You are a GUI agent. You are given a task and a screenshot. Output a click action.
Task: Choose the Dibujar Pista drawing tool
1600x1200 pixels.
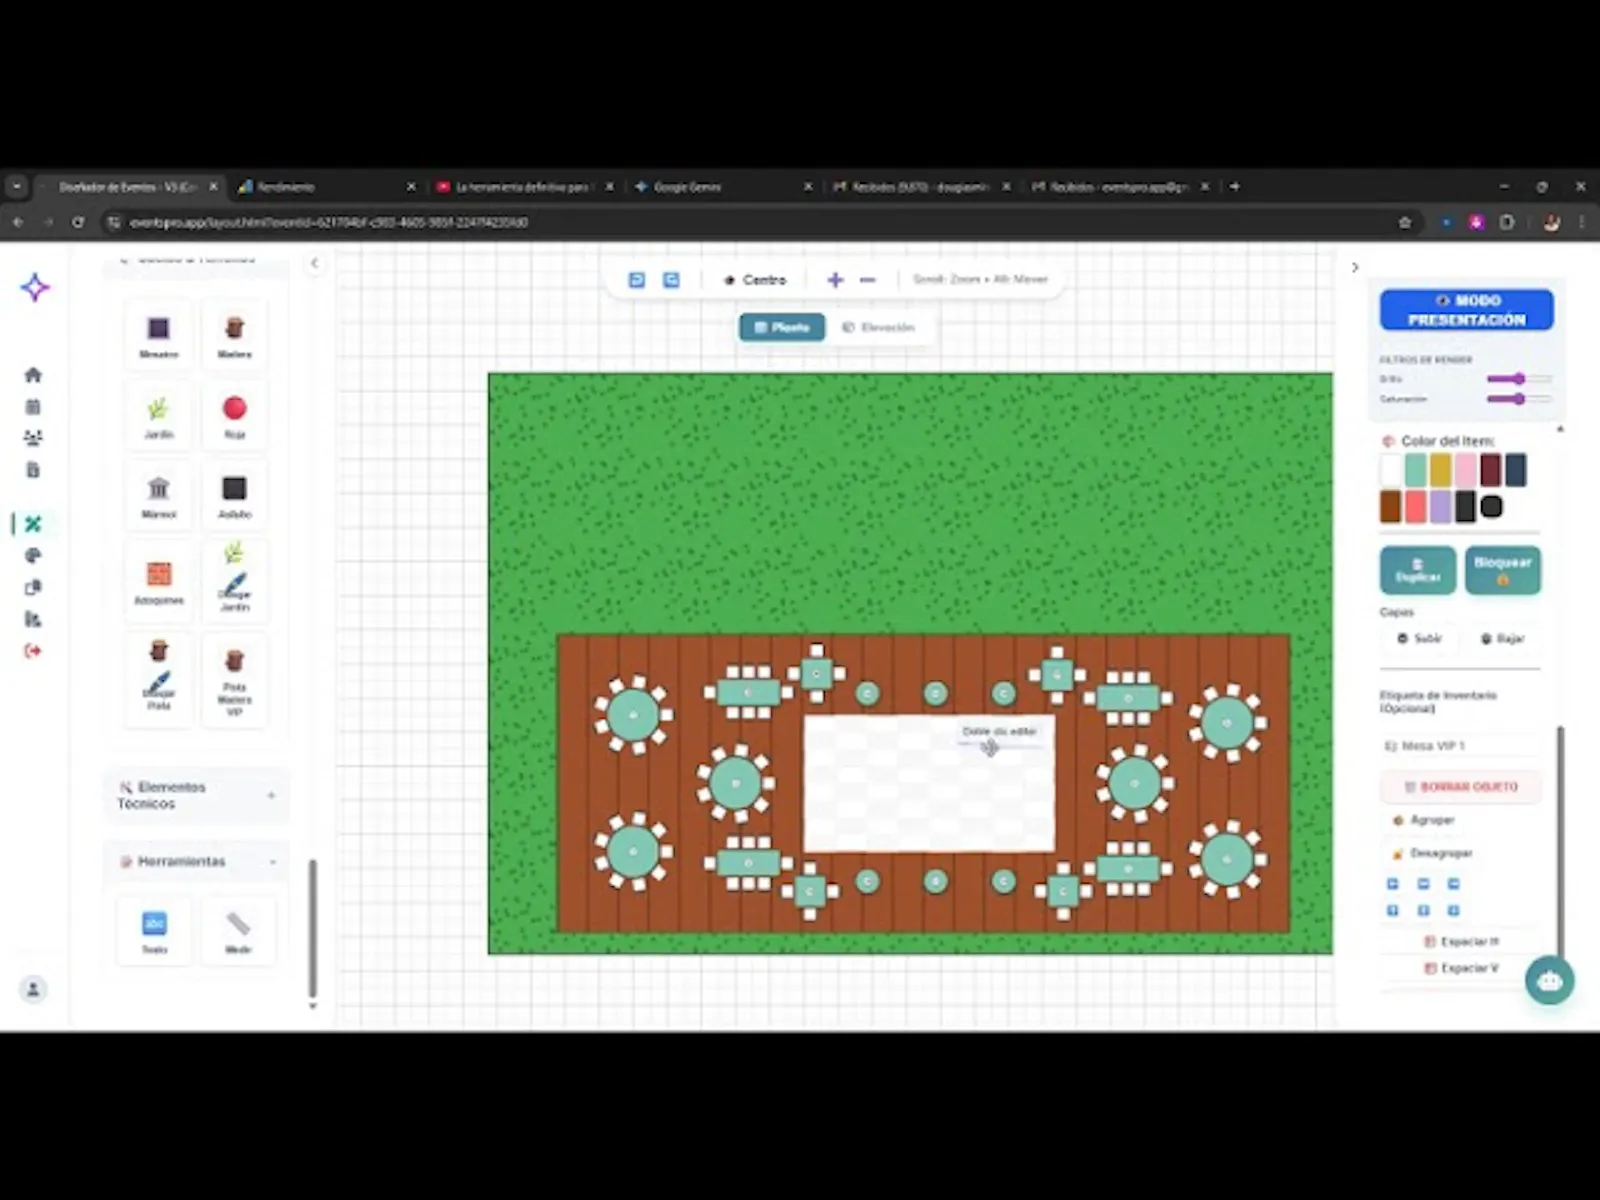point(158,678)
